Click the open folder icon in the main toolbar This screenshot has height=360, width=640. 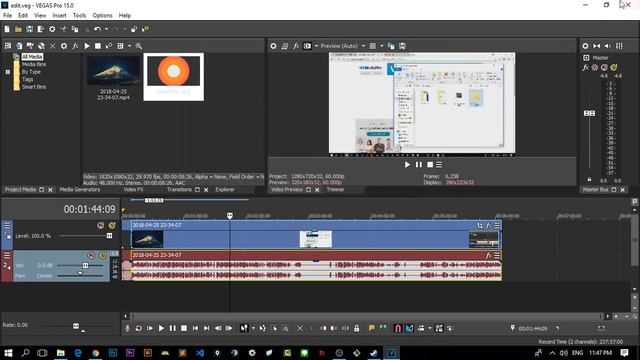coord(18,29)
